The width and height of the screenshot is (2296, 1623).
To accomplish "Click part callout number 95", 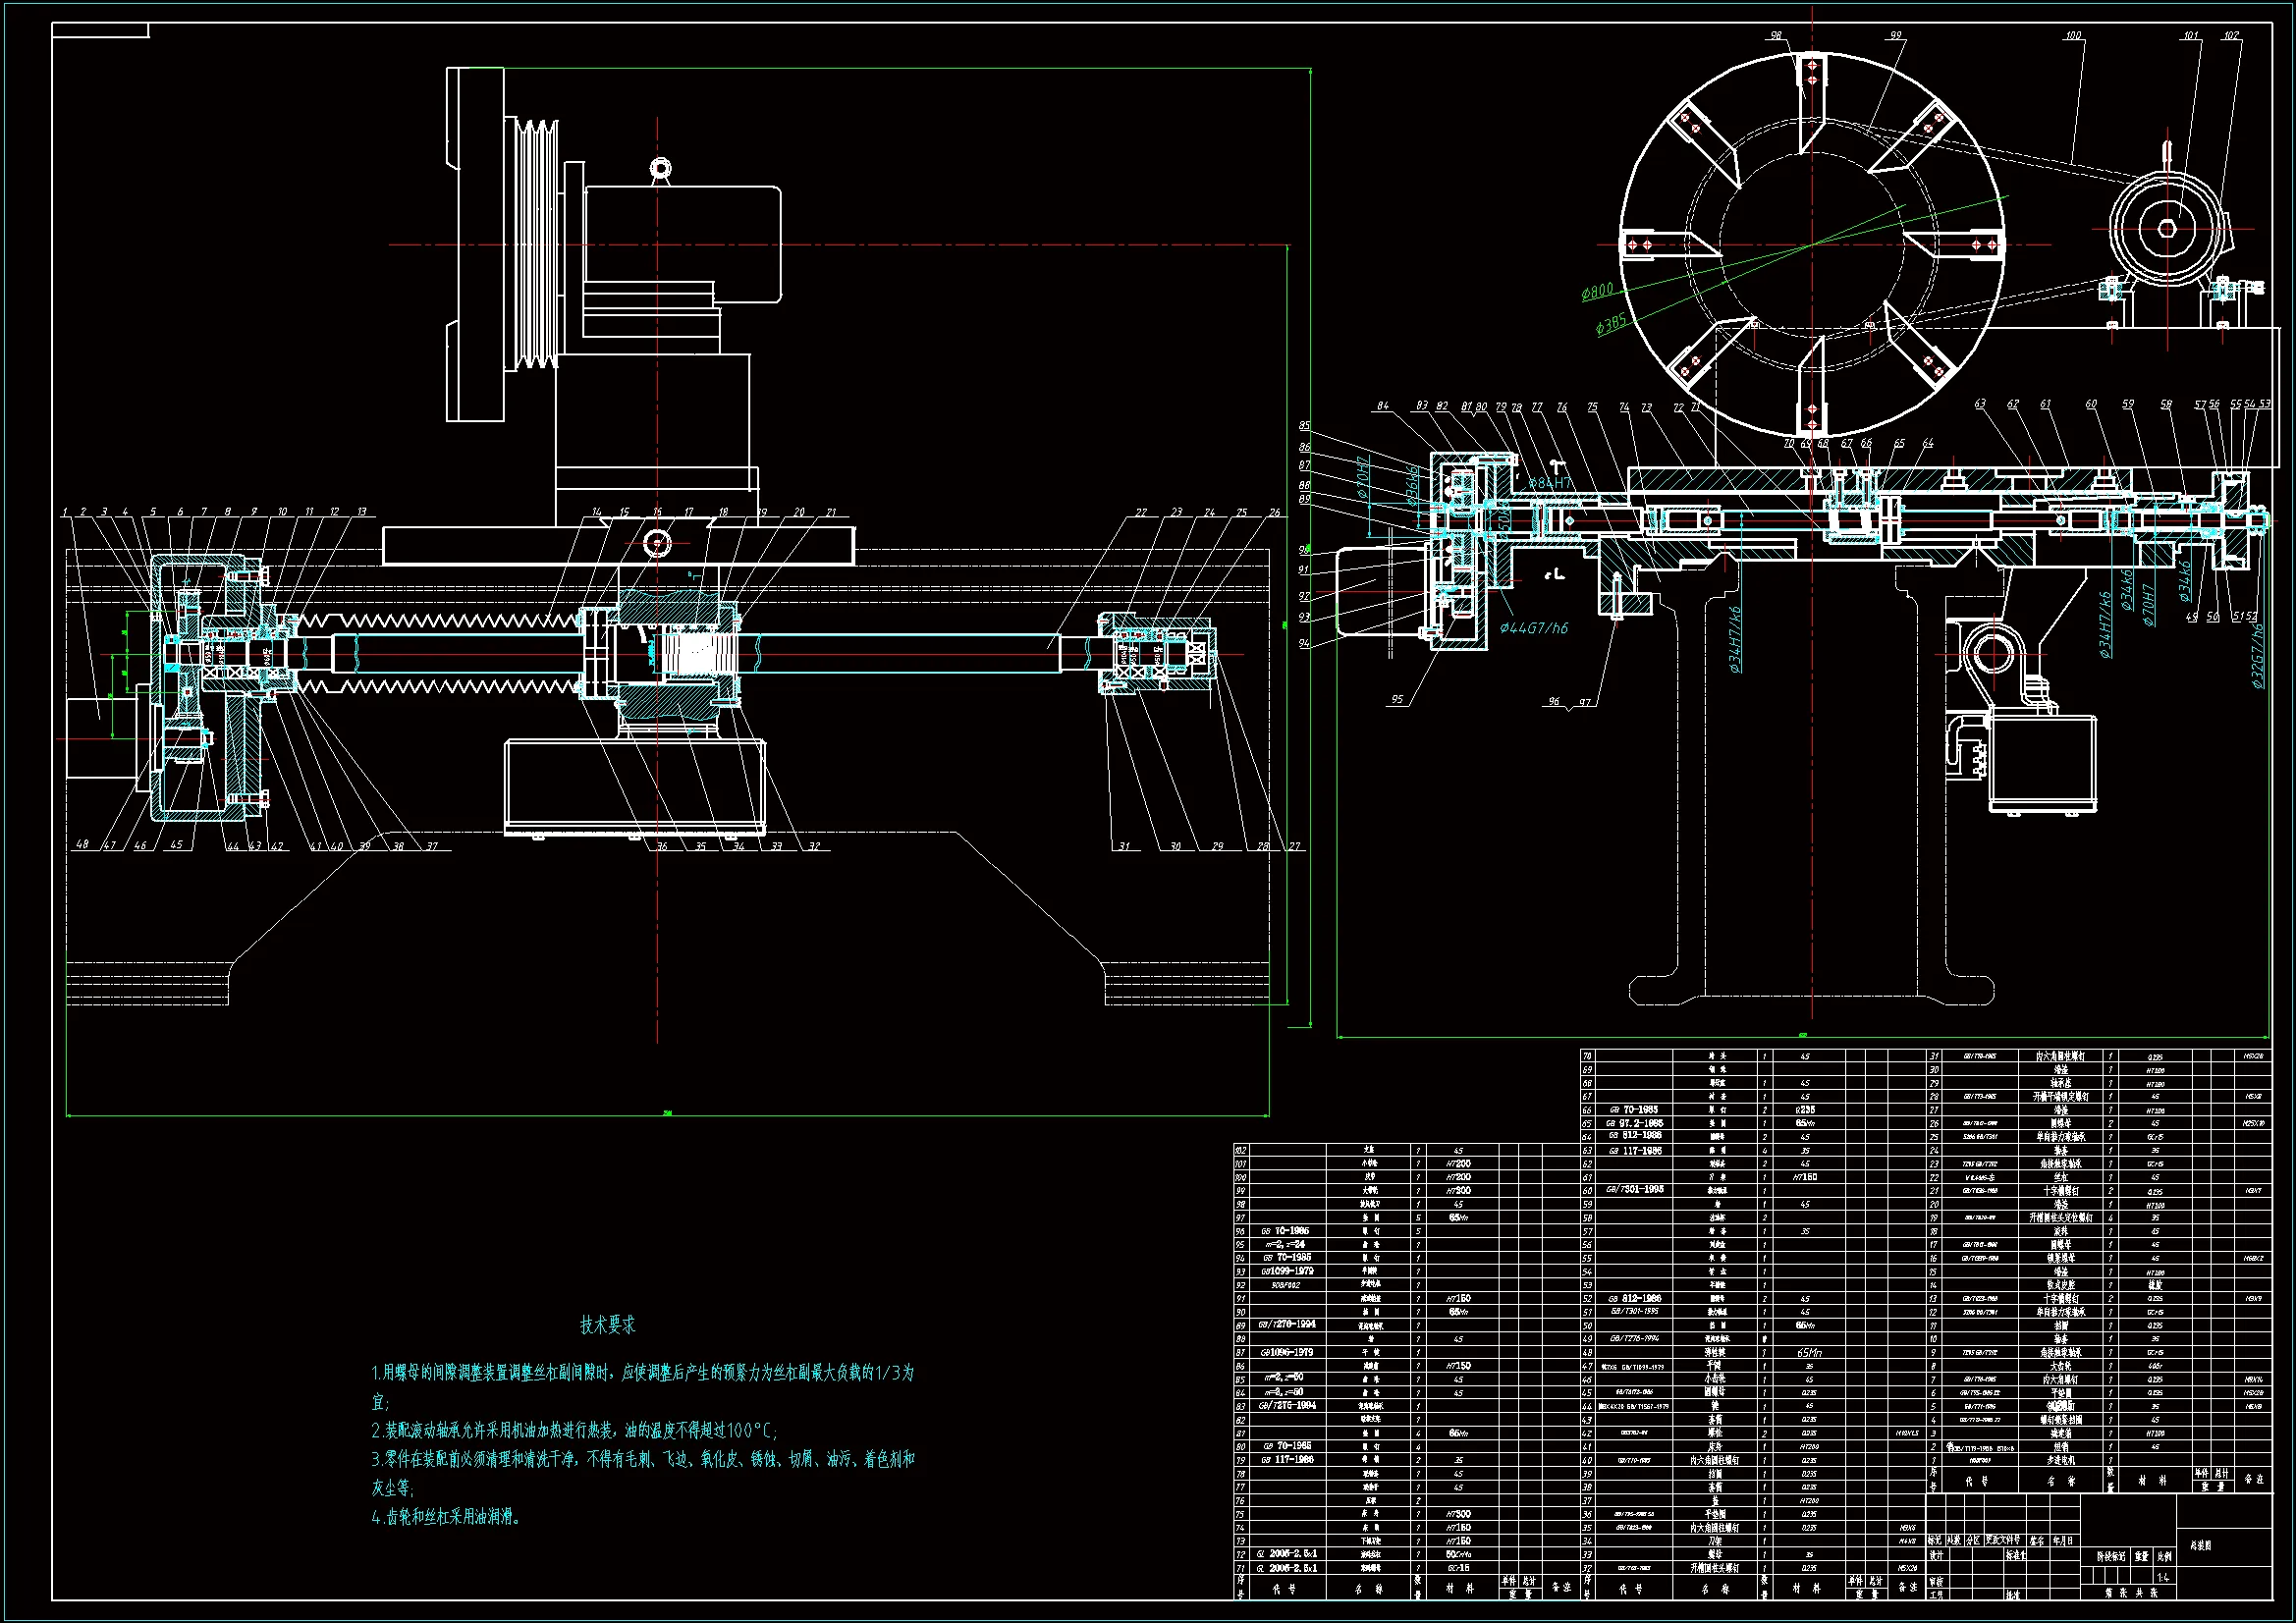I will 1397,700.
